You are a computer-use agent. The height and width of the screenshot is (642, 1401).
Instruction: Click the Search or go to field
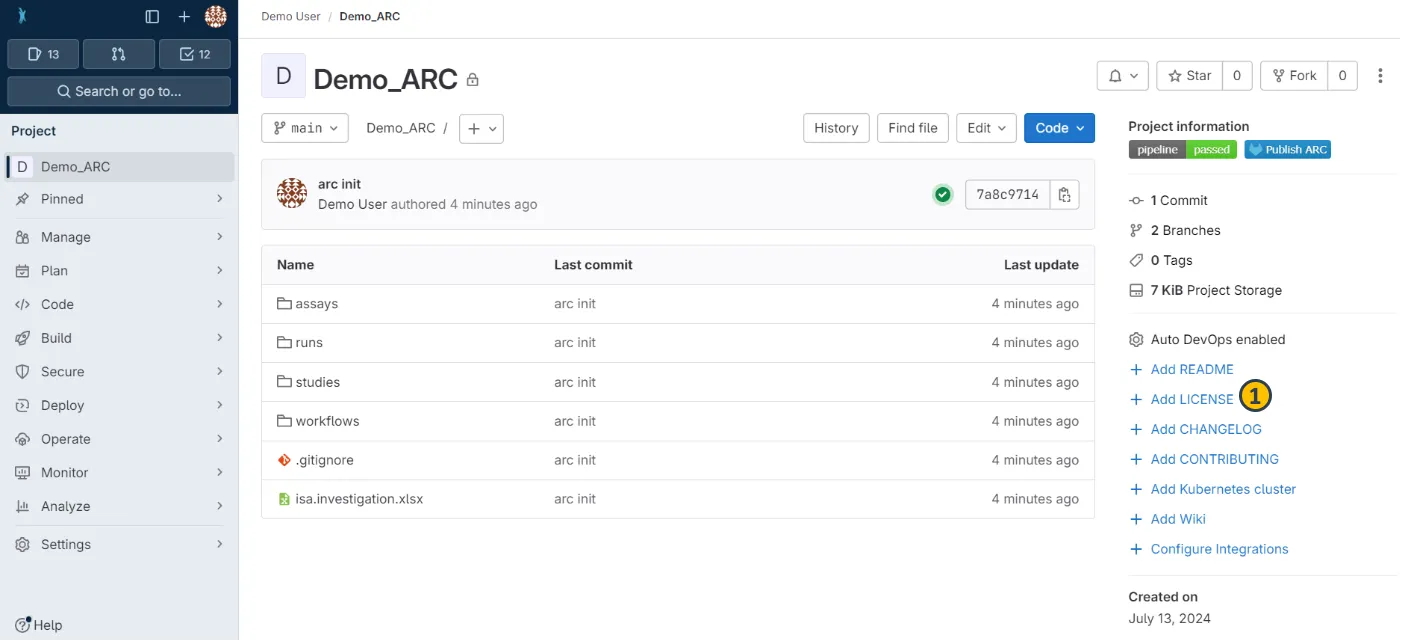click(x=119, y=91)
